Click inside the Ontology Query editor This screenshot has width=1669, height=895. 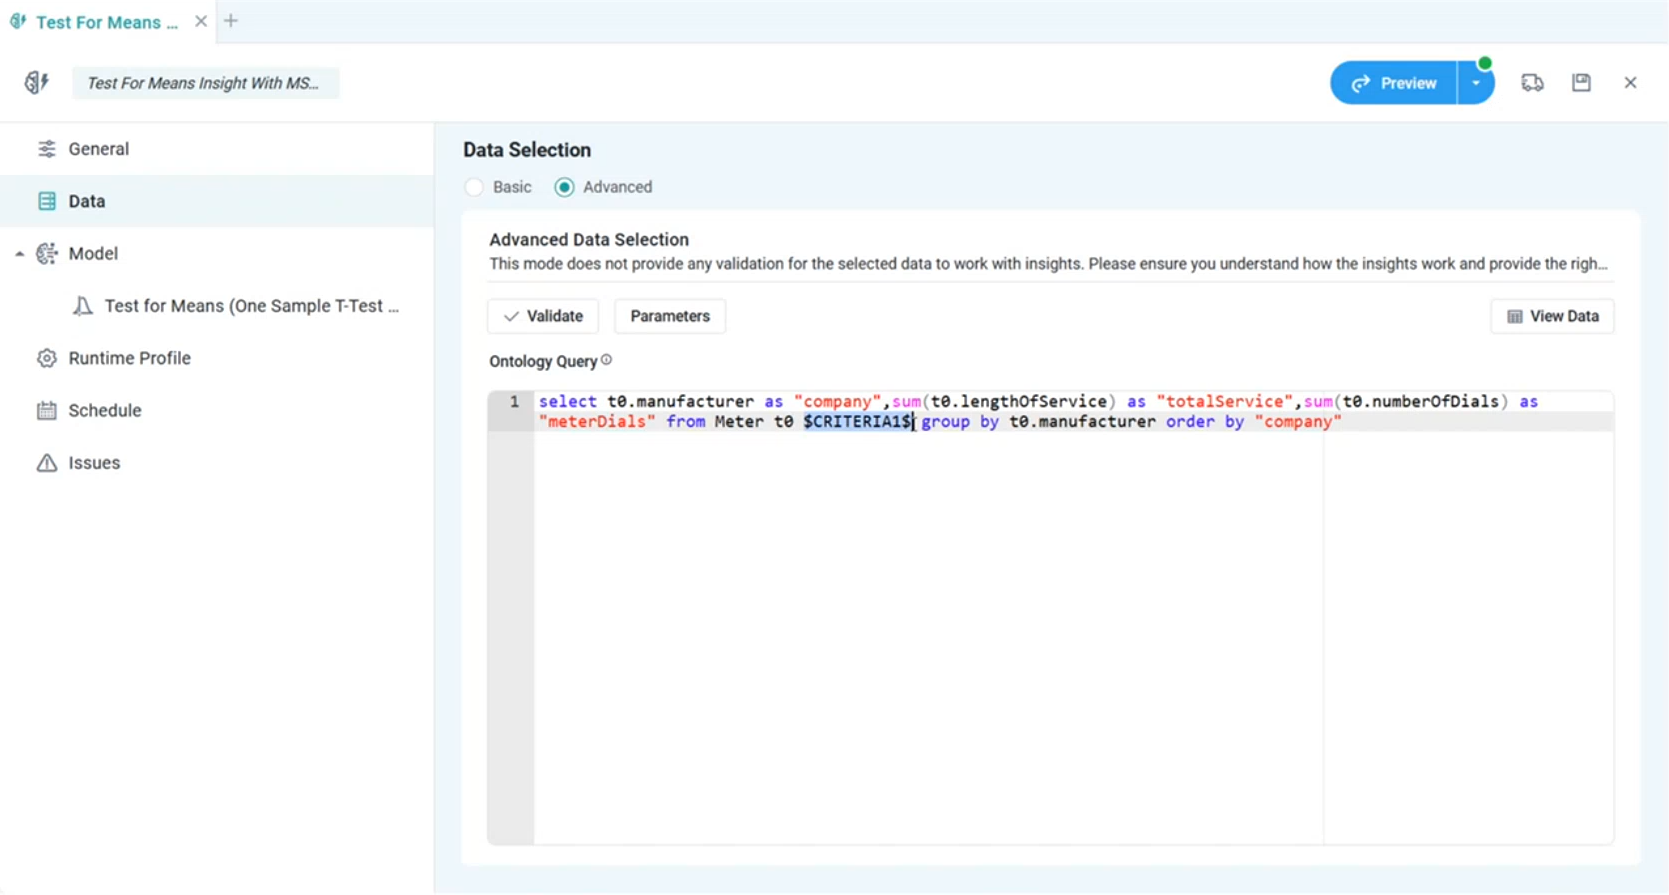tap(1000, 620)
